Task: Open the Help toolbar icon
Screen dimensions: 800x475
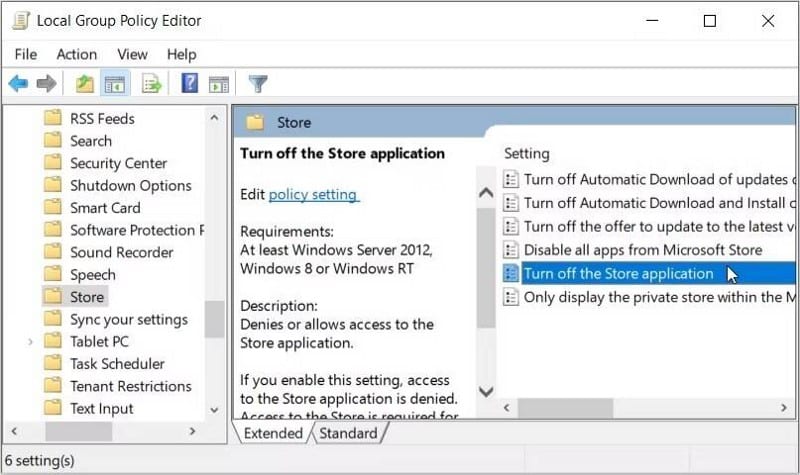Action: (x=189, y=83)
